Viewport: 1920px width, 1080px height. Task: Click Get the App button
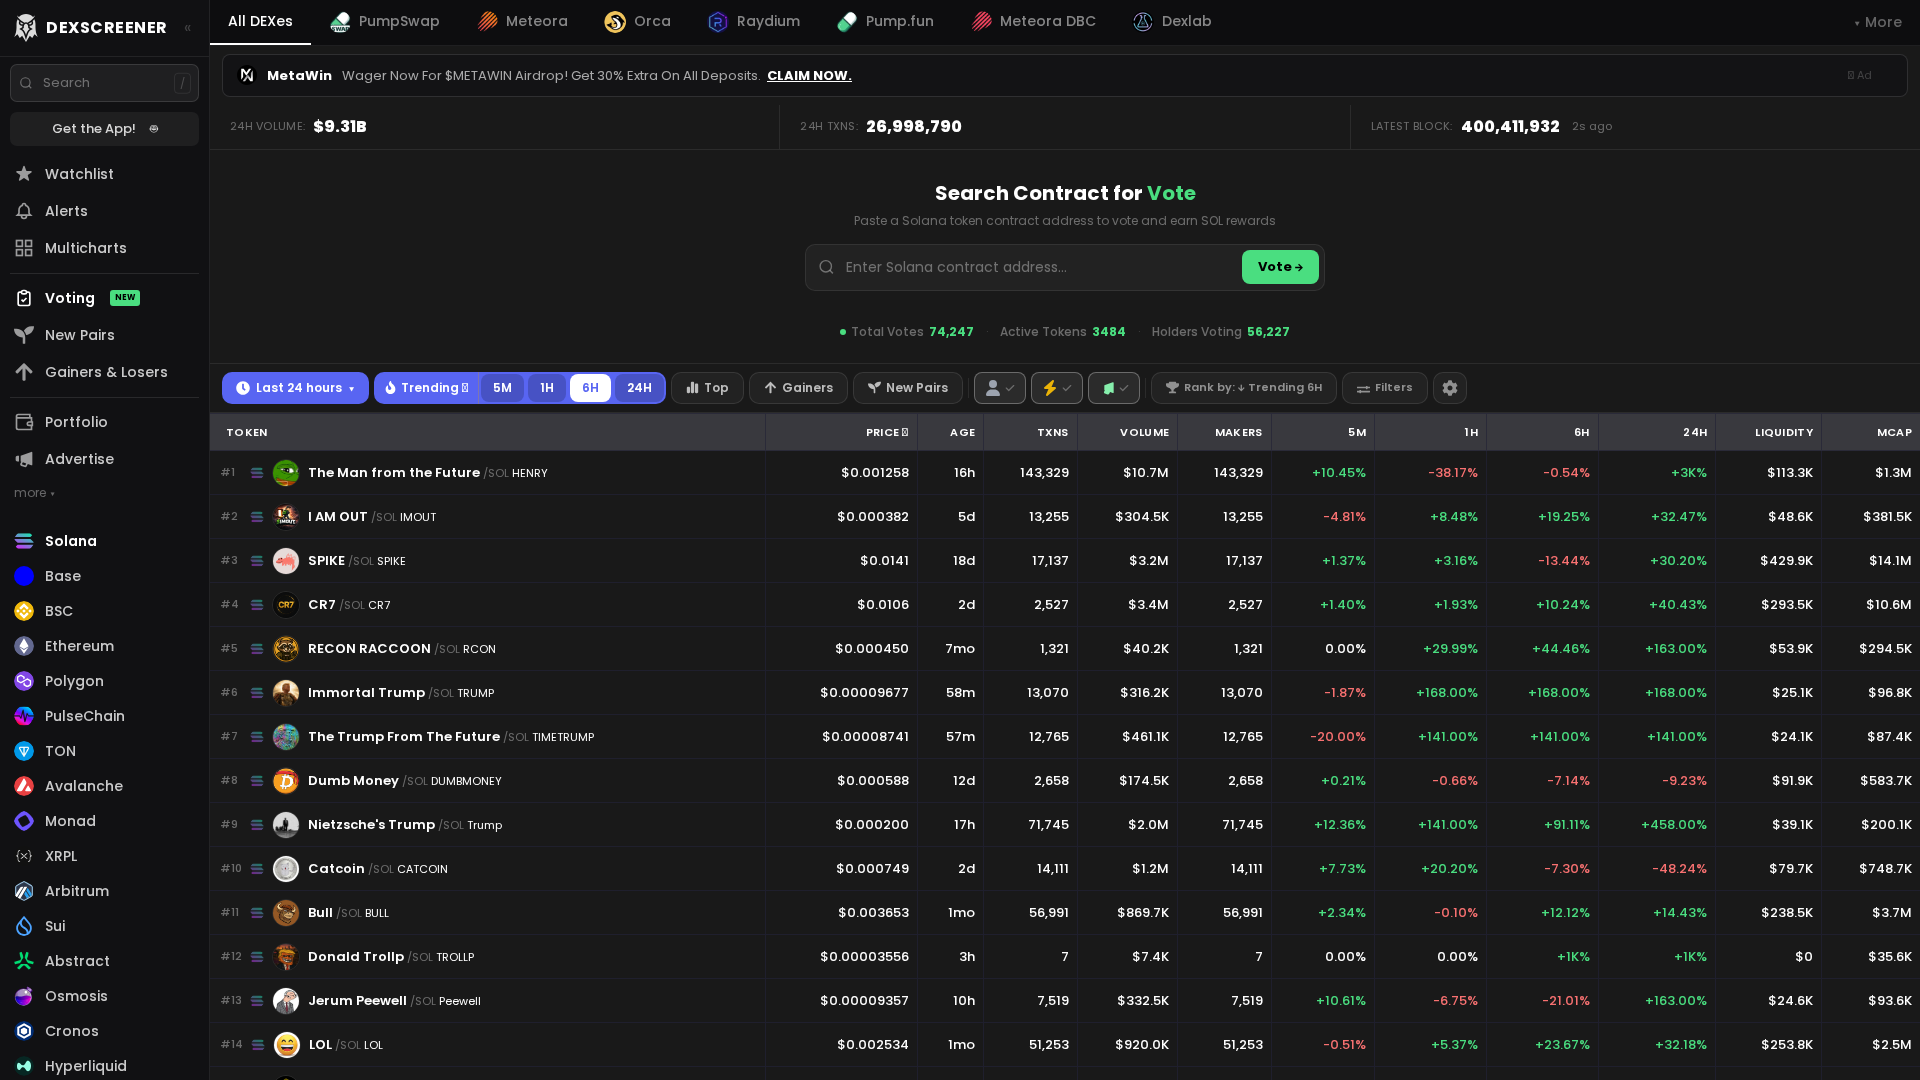(x=105, y=129)
